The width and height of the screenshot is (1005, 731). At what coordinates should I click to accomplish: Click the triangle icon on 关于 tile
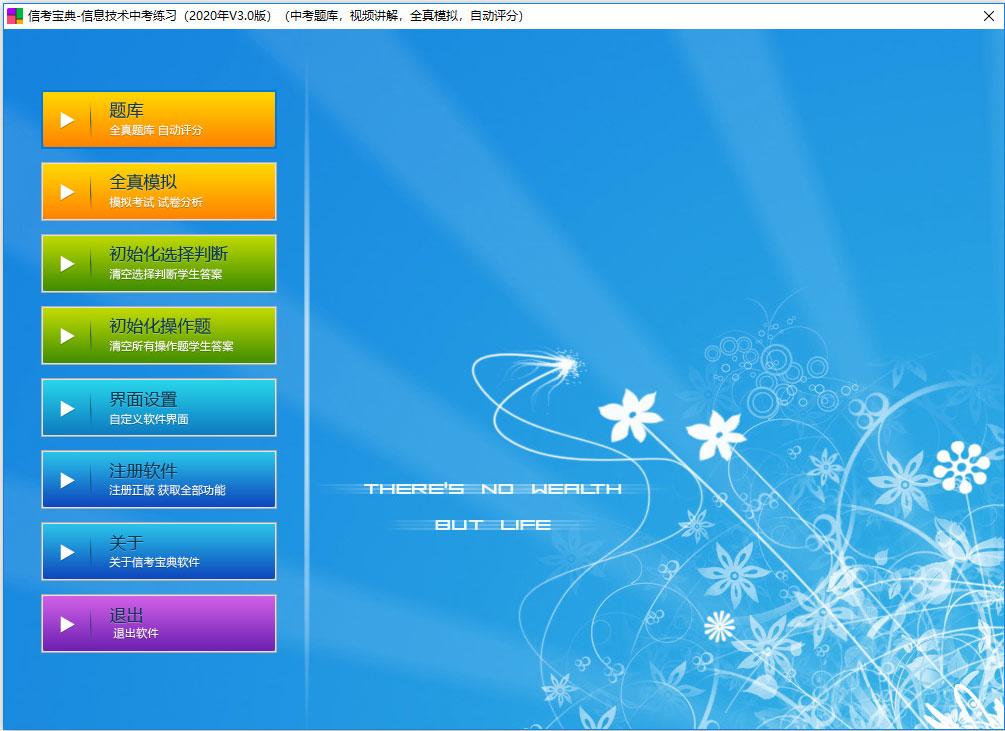(67, 552)
